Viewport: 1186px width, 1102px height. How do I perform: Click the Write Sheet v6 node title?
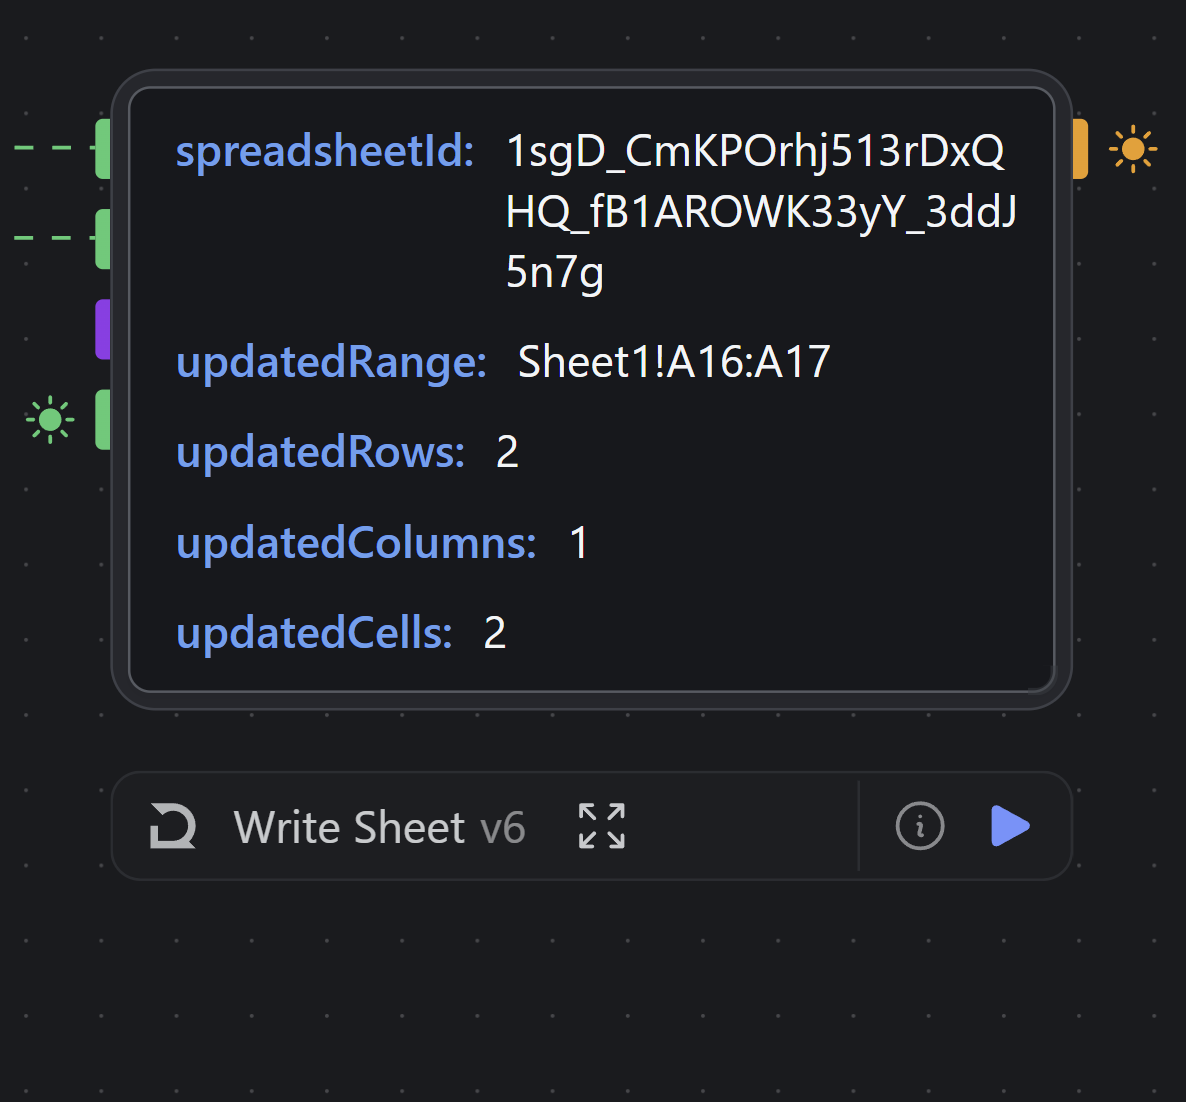coord(379,828)
